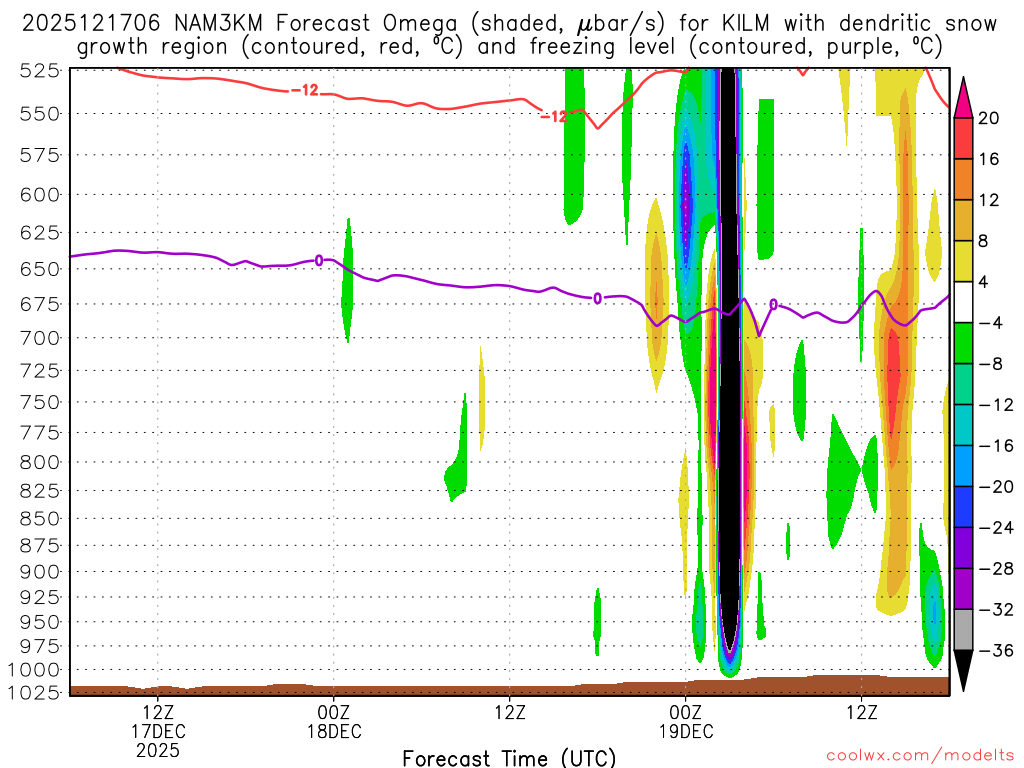Select the 700 pressure level label
Screen dimensions: 1024x768
[40, 338]
